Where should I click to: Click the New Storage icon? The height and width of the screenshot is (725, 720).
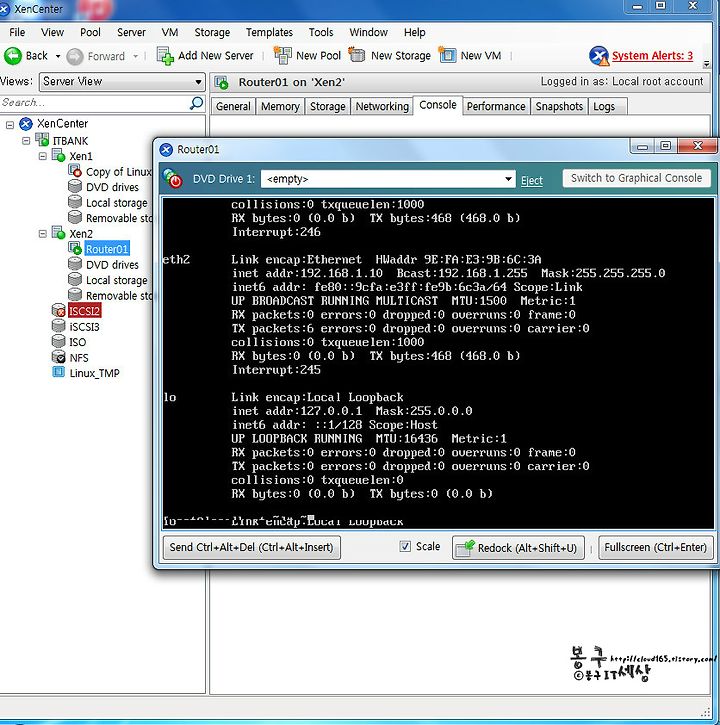point(357,55)
